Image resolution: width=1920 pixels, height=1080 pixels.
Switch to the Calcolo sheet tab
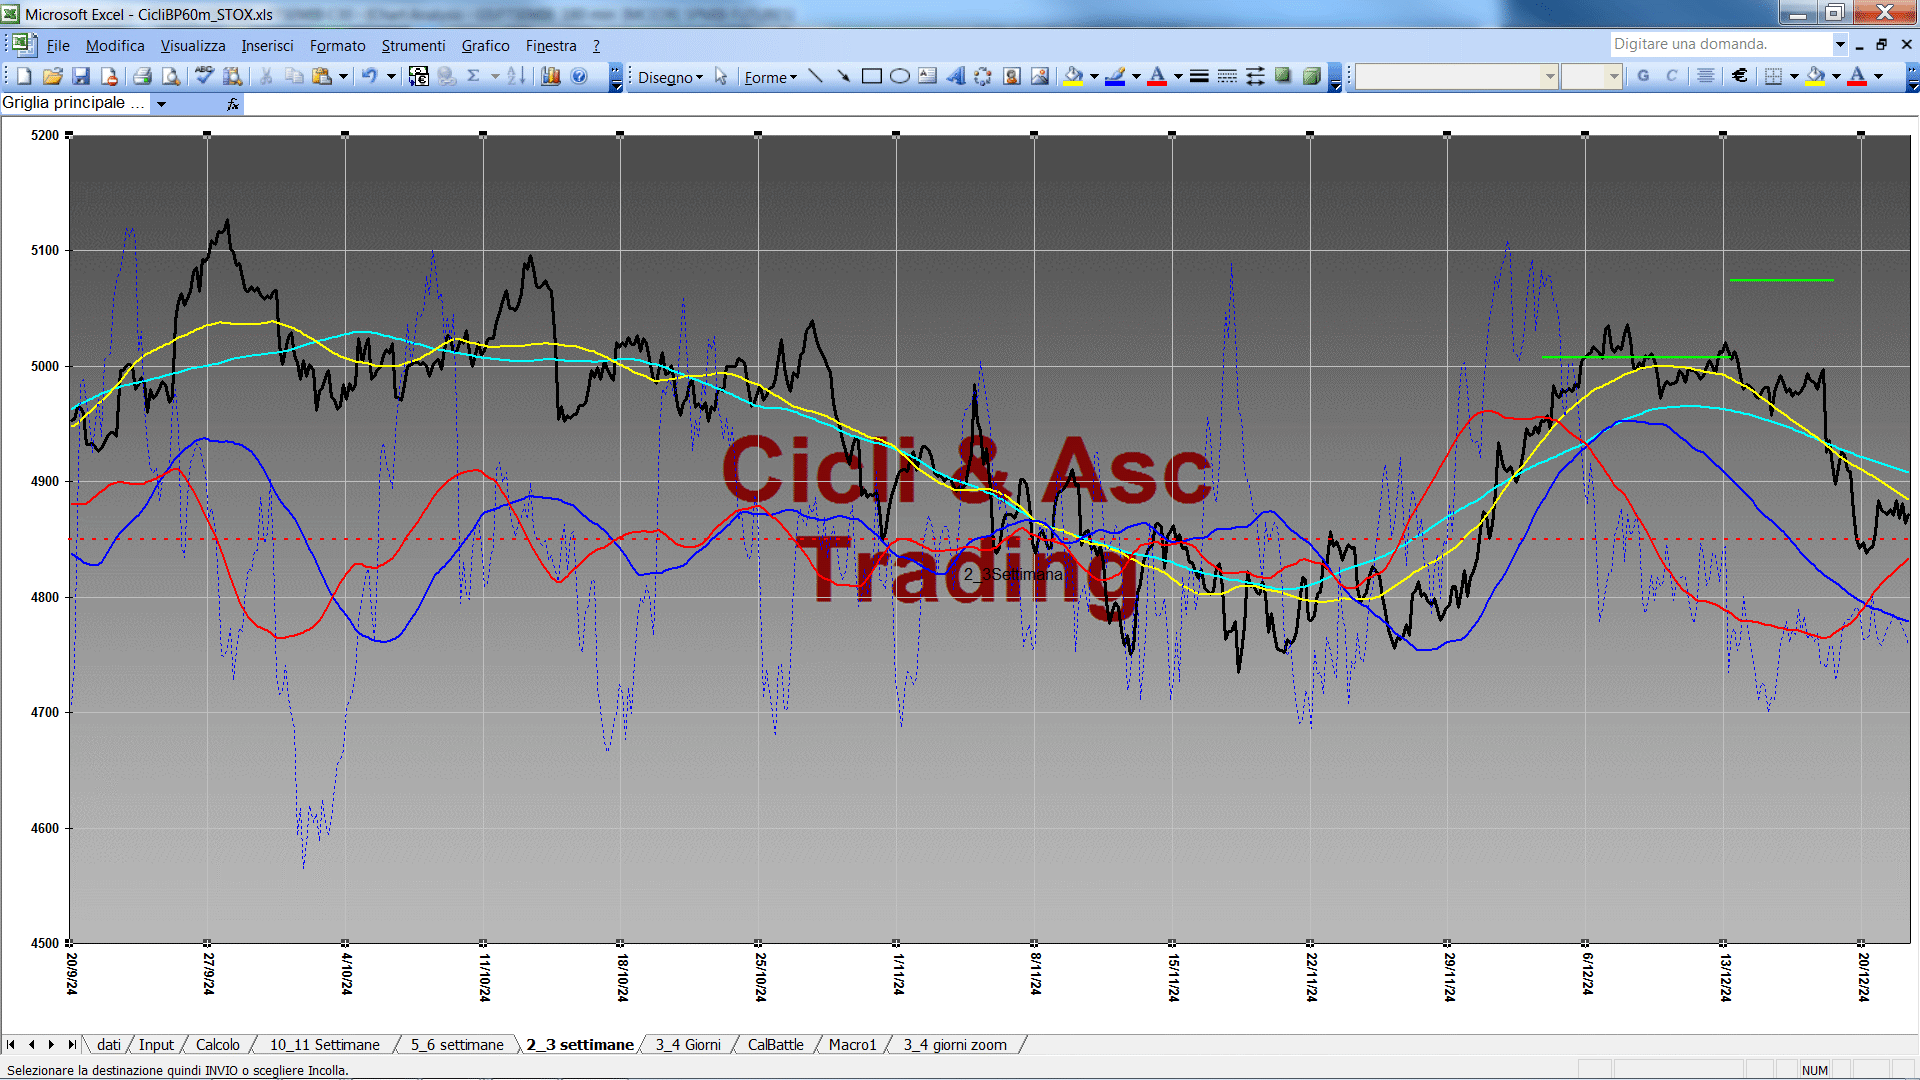click(x=217, y=1044)
